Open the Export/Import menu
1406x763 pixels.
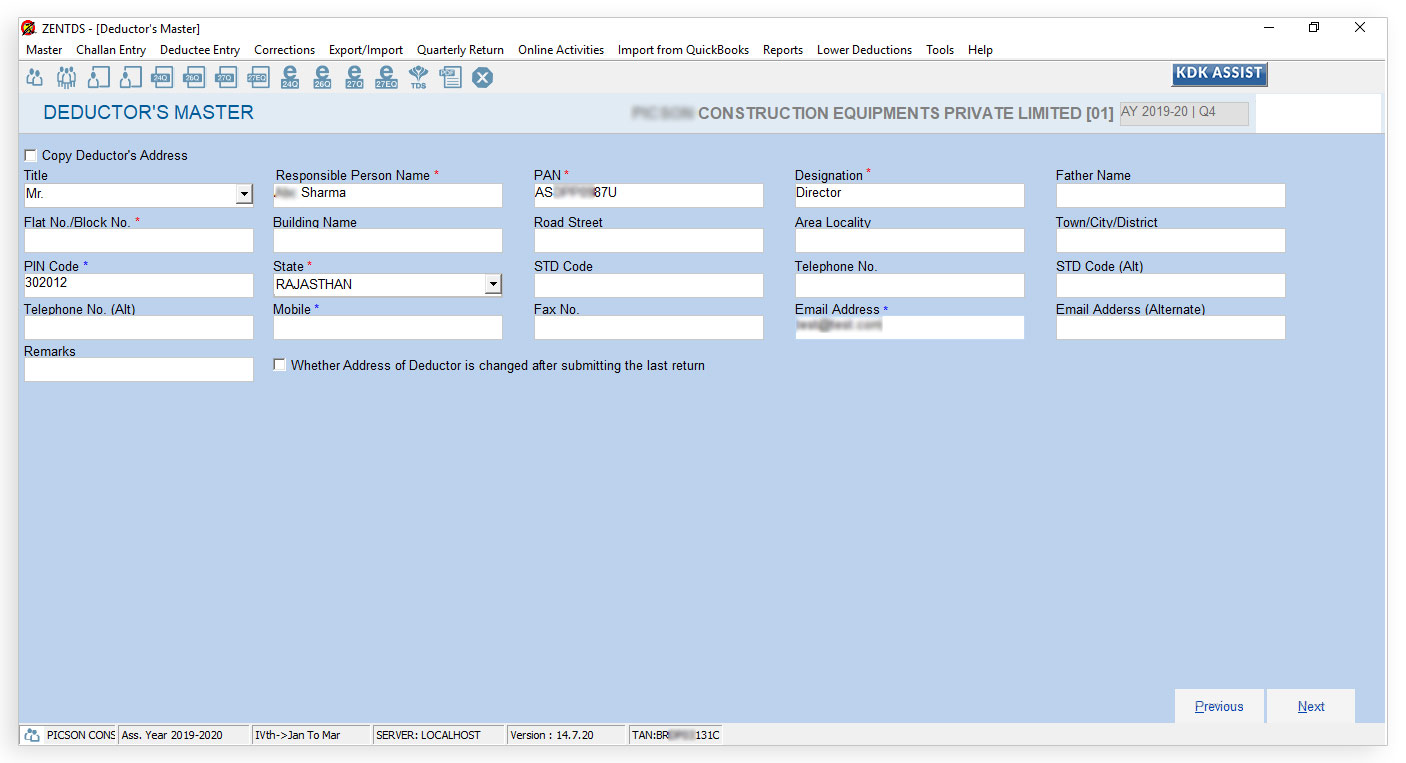[x=366, y=50]
